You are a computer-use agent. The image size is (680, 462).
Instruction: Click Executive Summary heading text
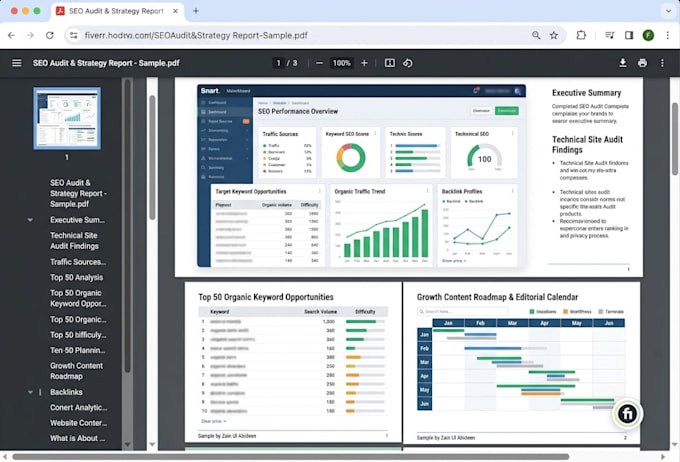coord(586,93)
